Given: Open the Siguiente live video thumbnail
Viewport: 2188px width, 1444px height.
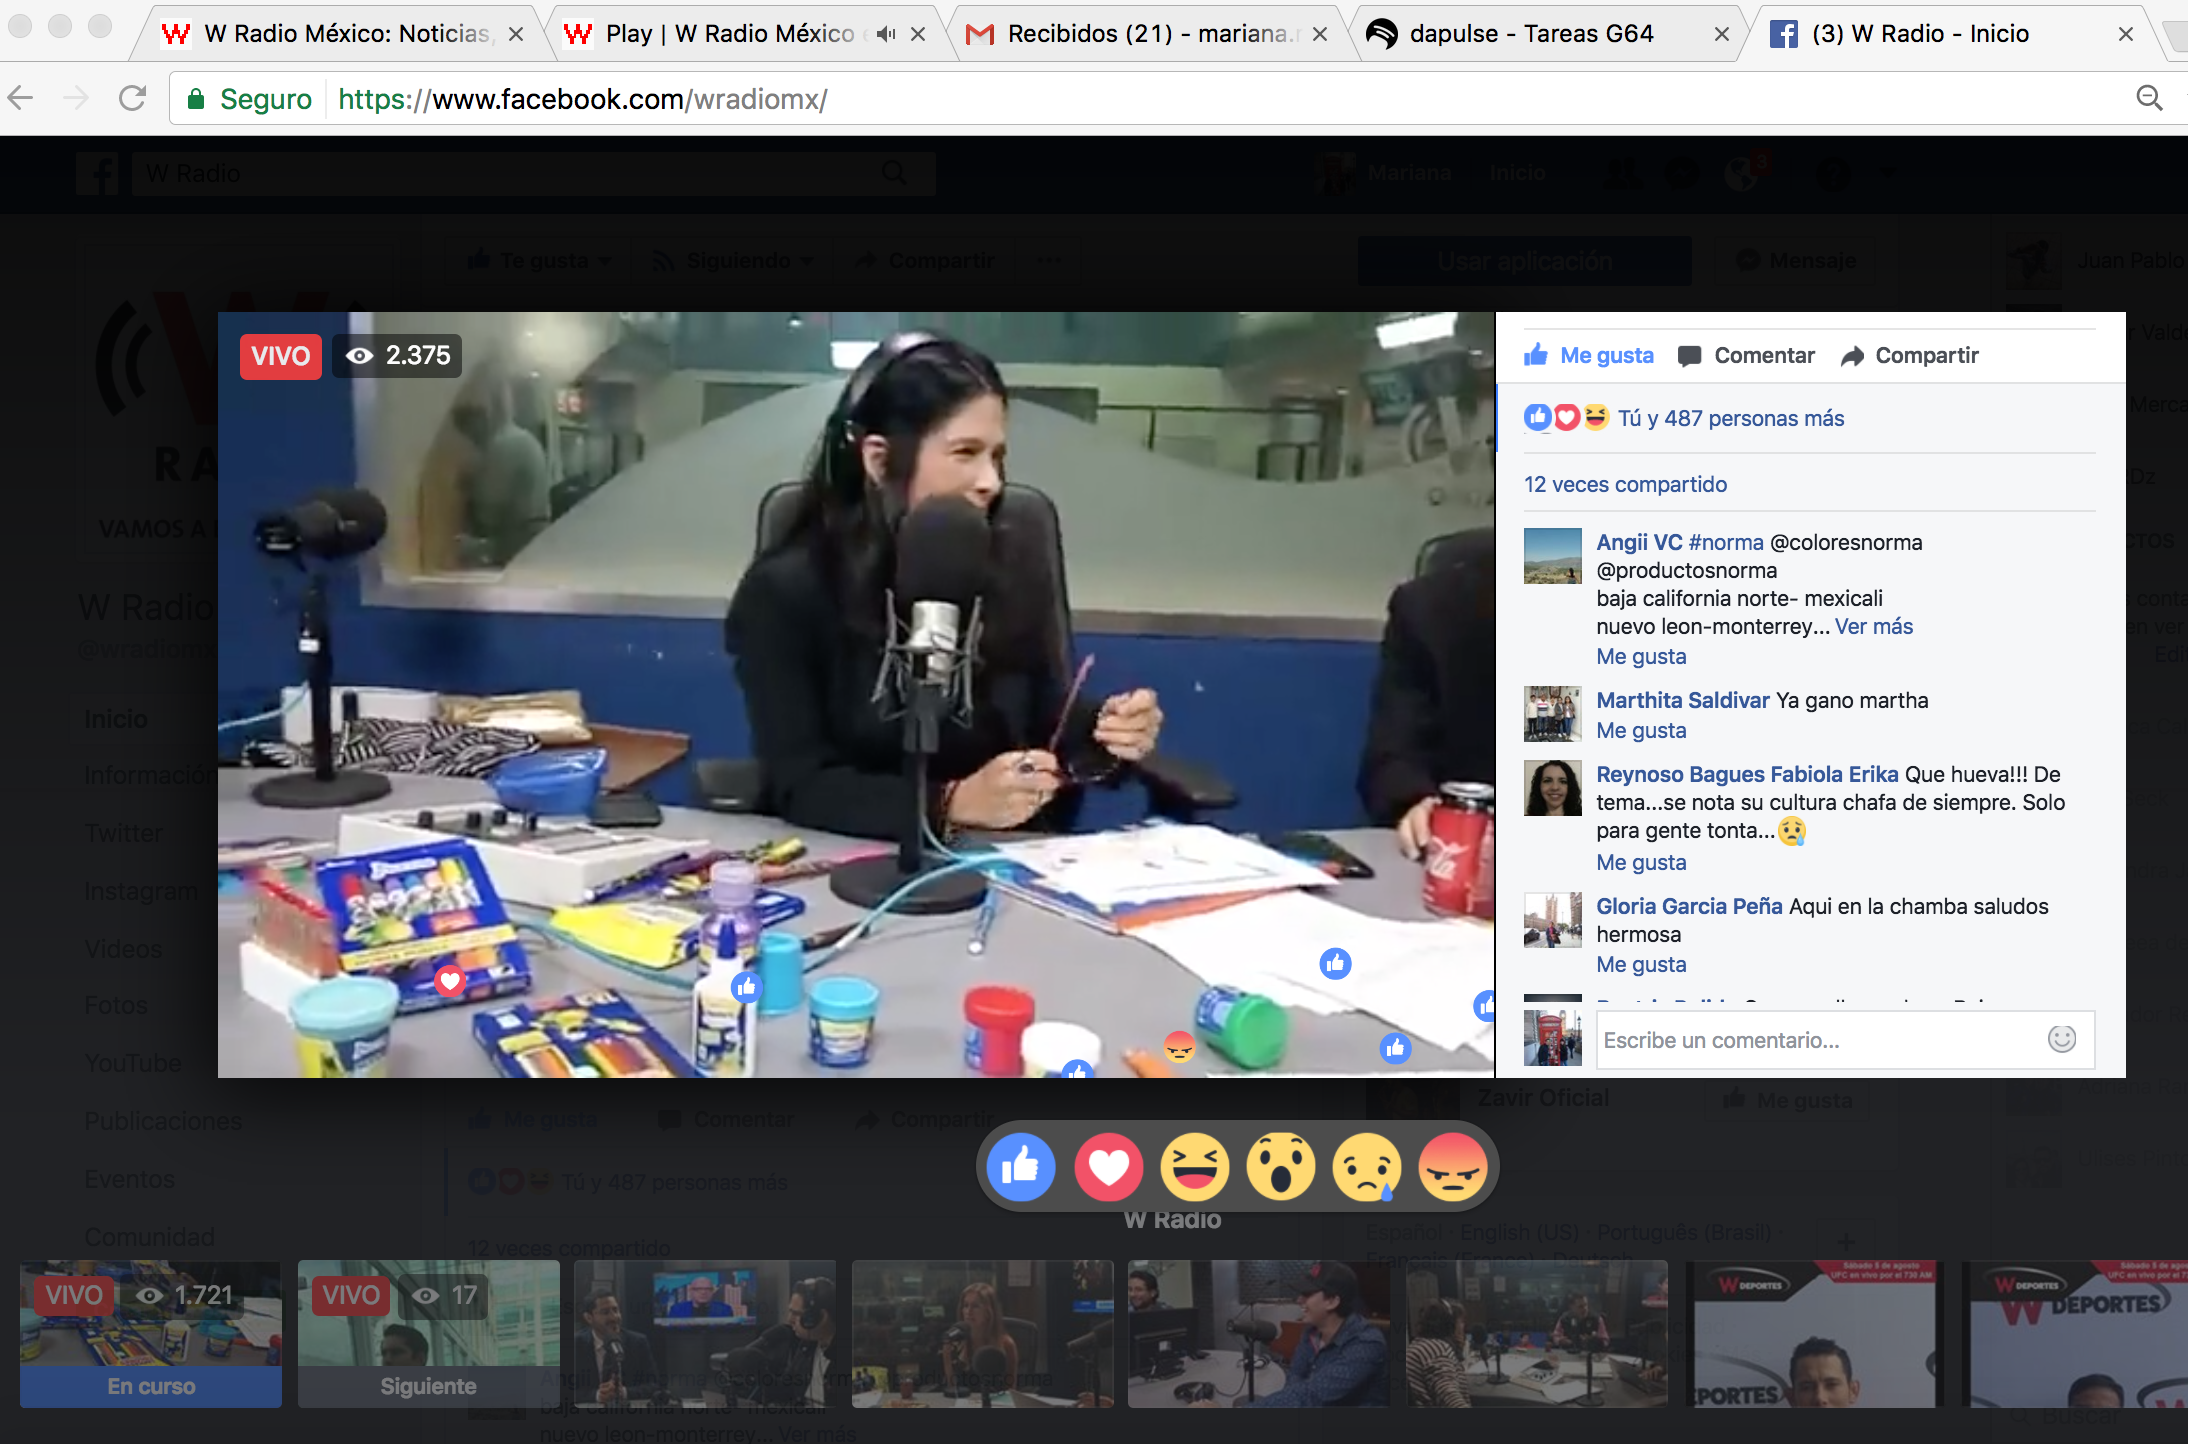Looking at the screenshot, I should click(428, 1335).
